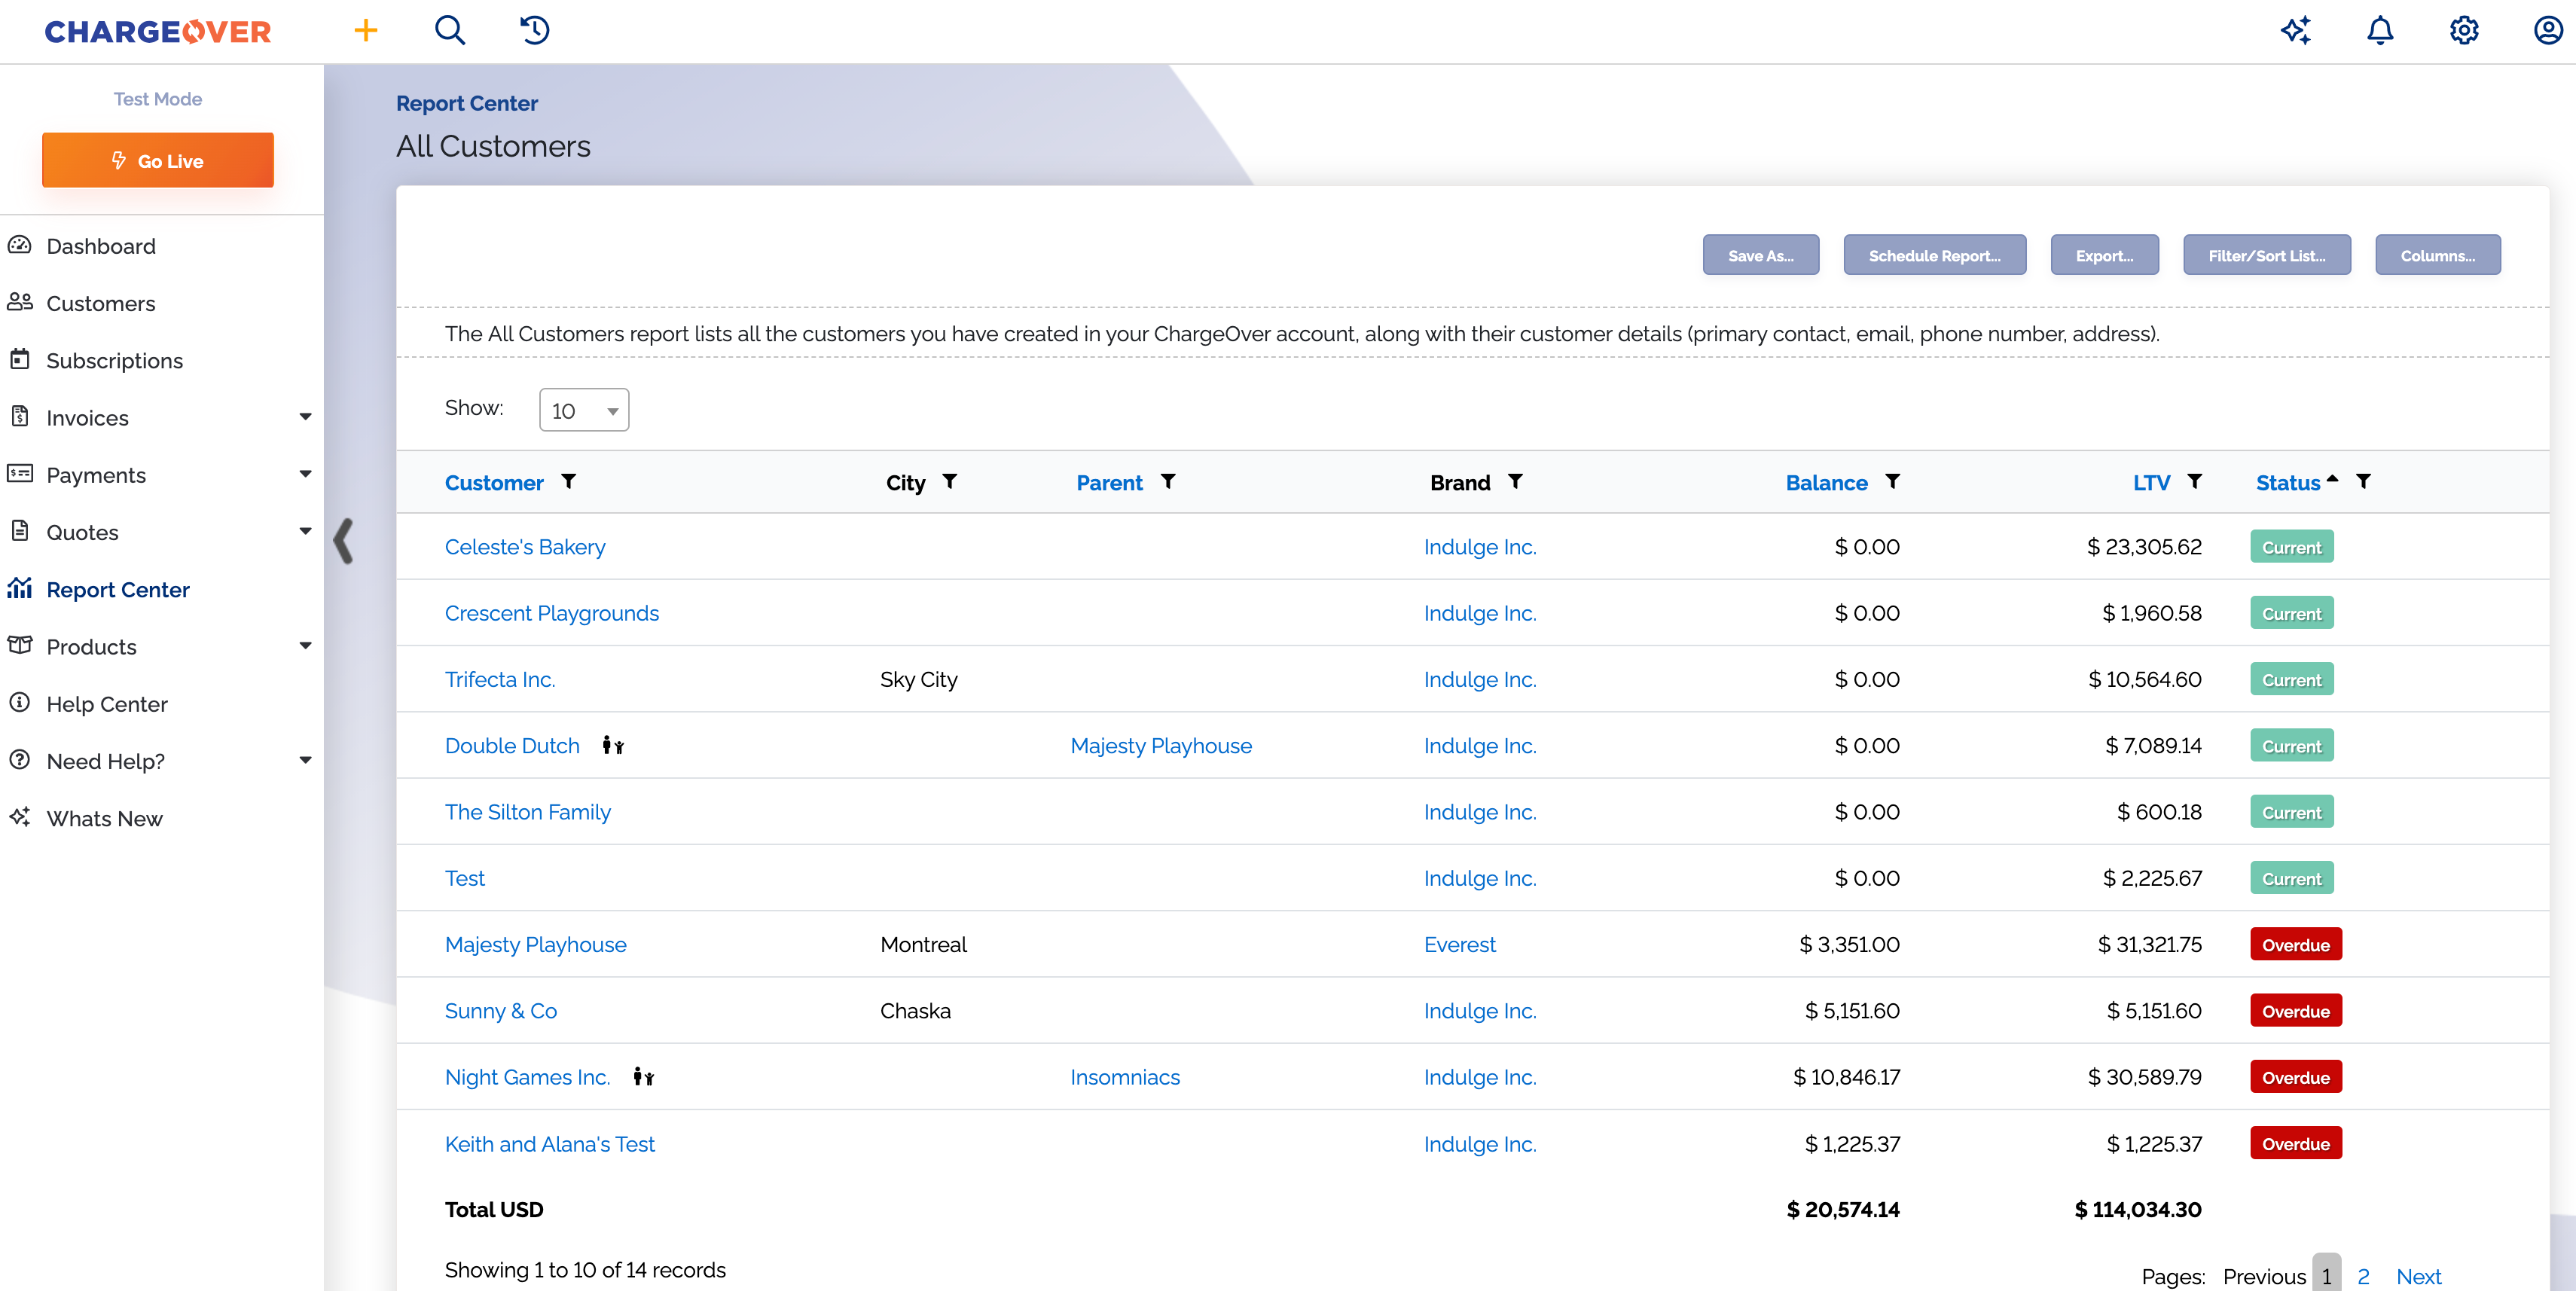This screenshot has width=2576, height=1291.
Task: Open the settings gear icon
Action: tap(2464, 30)
